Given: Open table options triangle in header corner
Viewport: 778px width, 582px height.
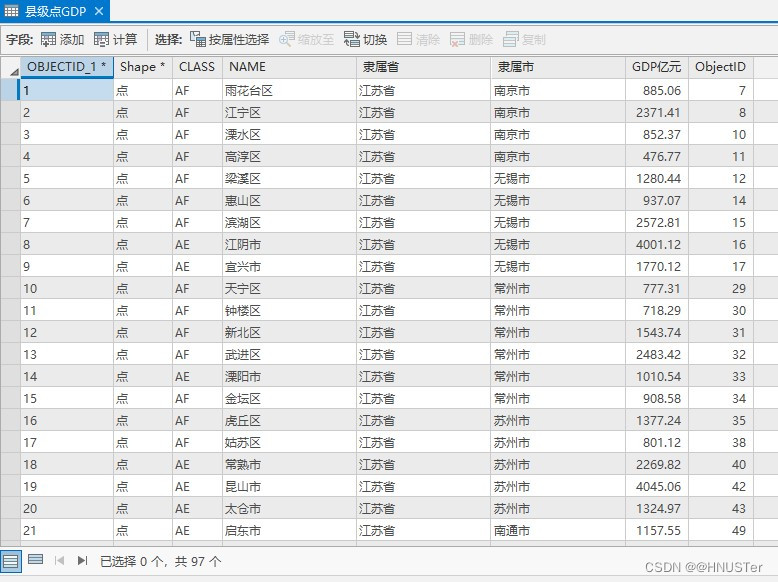Looking at the screenshot, I should click(14, 72).
